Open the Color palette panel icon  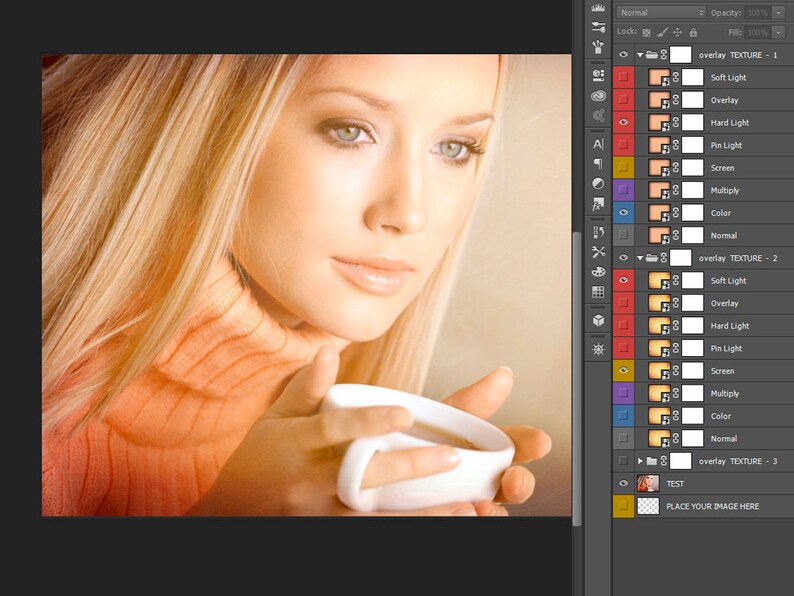(598, 272)
